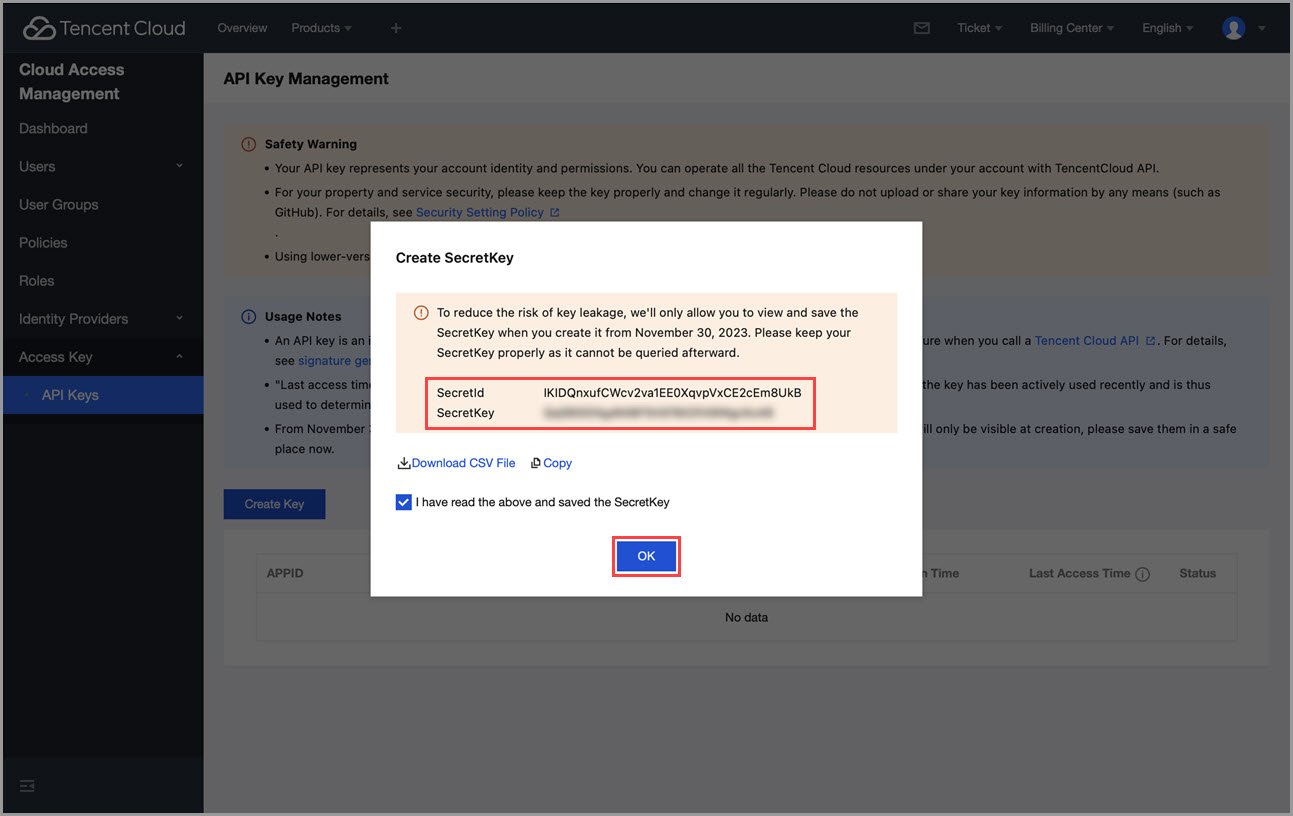The height and width of the screenshot is (816, 1293).
Task: Open the Billing Center dropdown
Action: [1072, 28]
